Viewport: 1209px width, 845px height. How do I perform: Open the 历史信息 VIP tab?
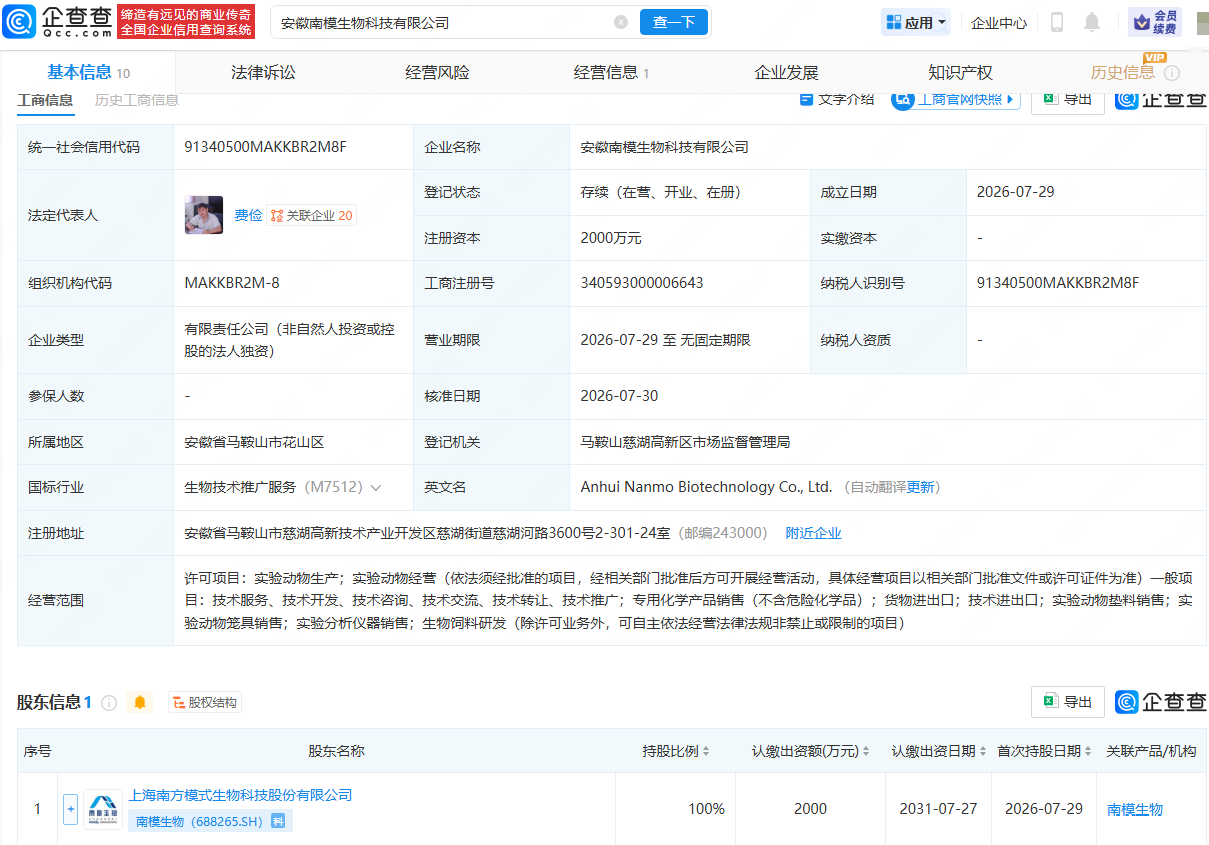[1123, 72]
